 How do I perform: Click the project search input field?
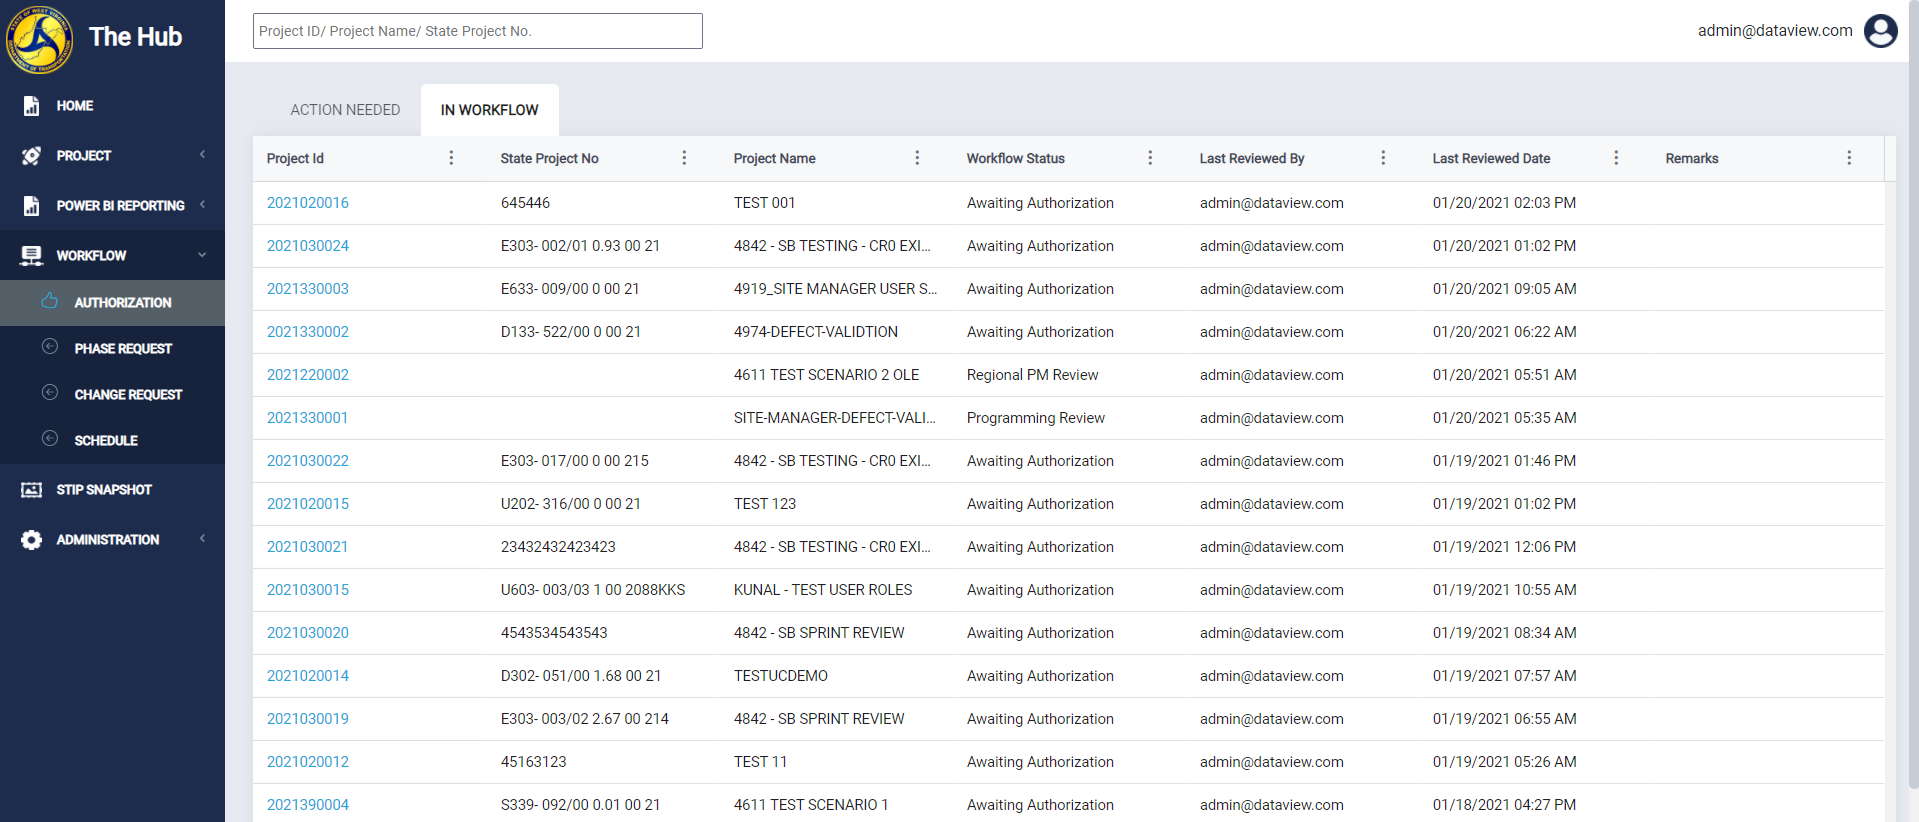click(x=478, y=31)
